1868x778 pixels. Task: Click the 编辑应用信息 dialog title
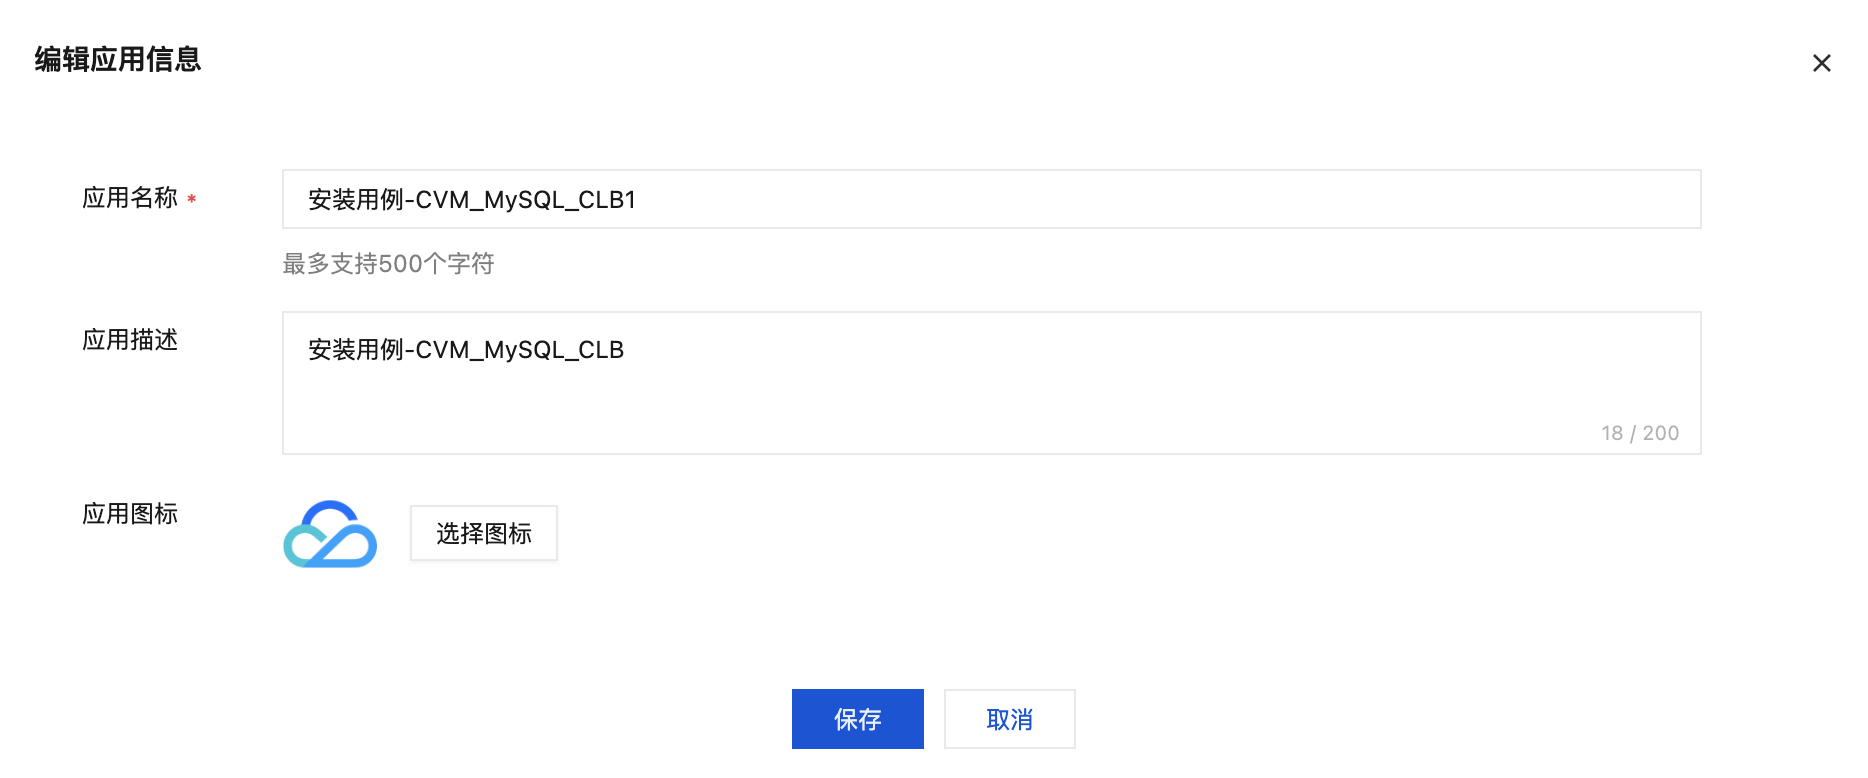[x=118, y=60]
